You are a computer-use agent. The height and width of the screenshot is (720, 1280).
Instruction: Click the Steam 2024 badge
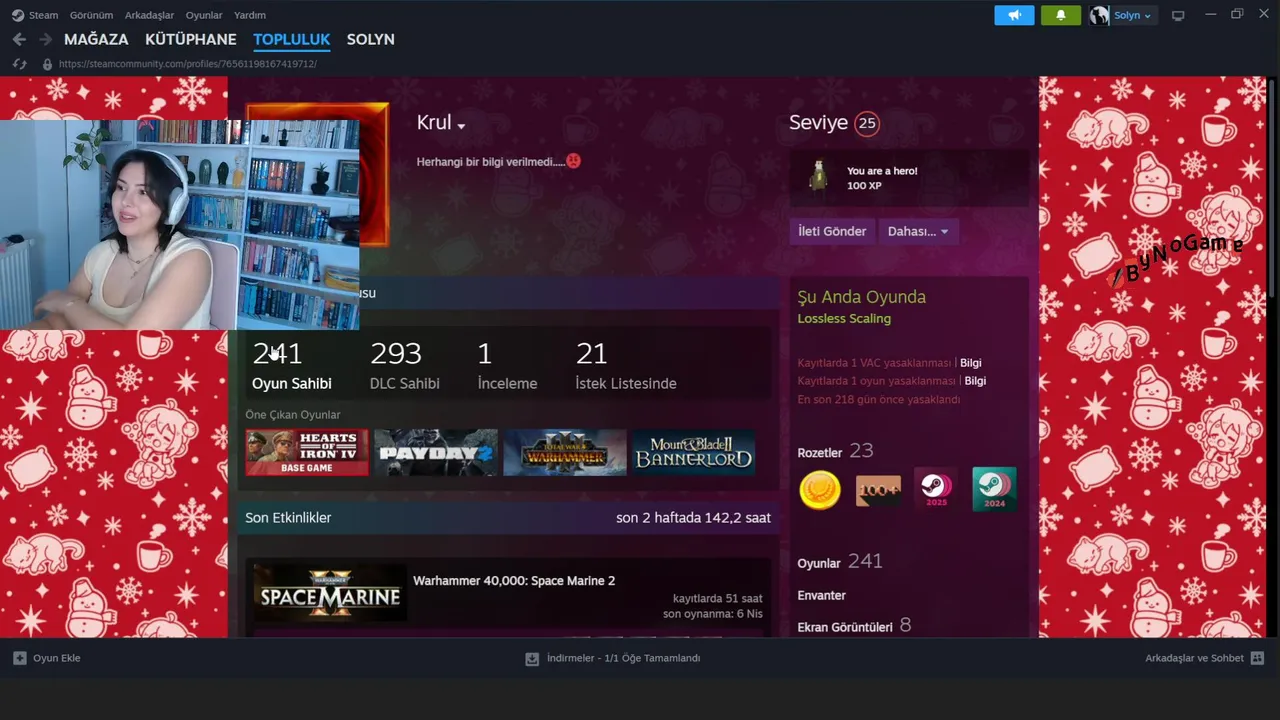point(994,489)
